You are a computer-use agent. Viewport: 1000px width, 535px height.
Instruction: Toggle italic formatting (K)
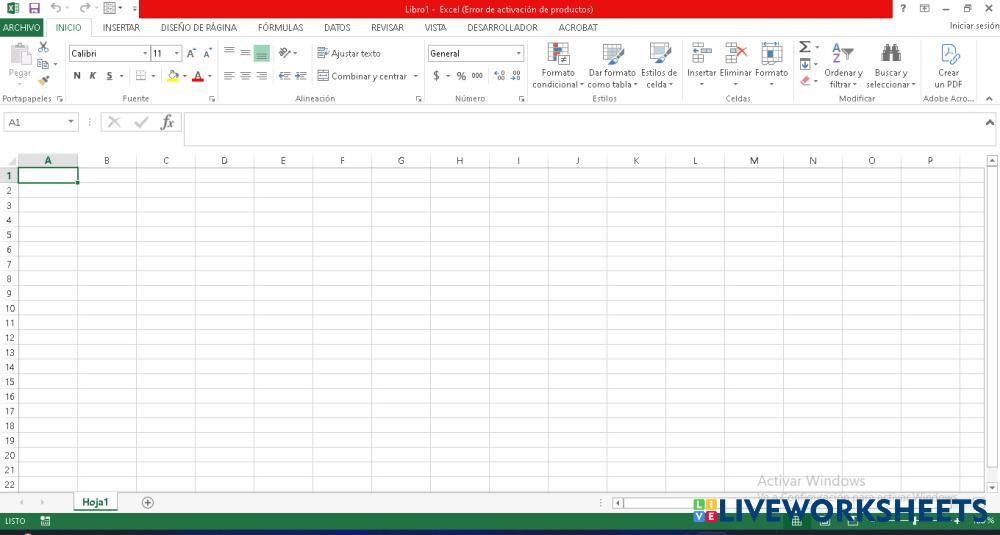93,76
